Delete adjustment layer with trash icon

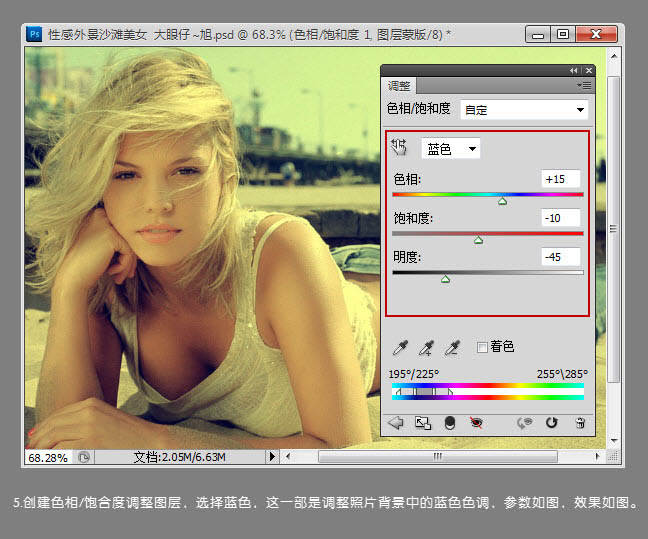(x=579, y=423)
